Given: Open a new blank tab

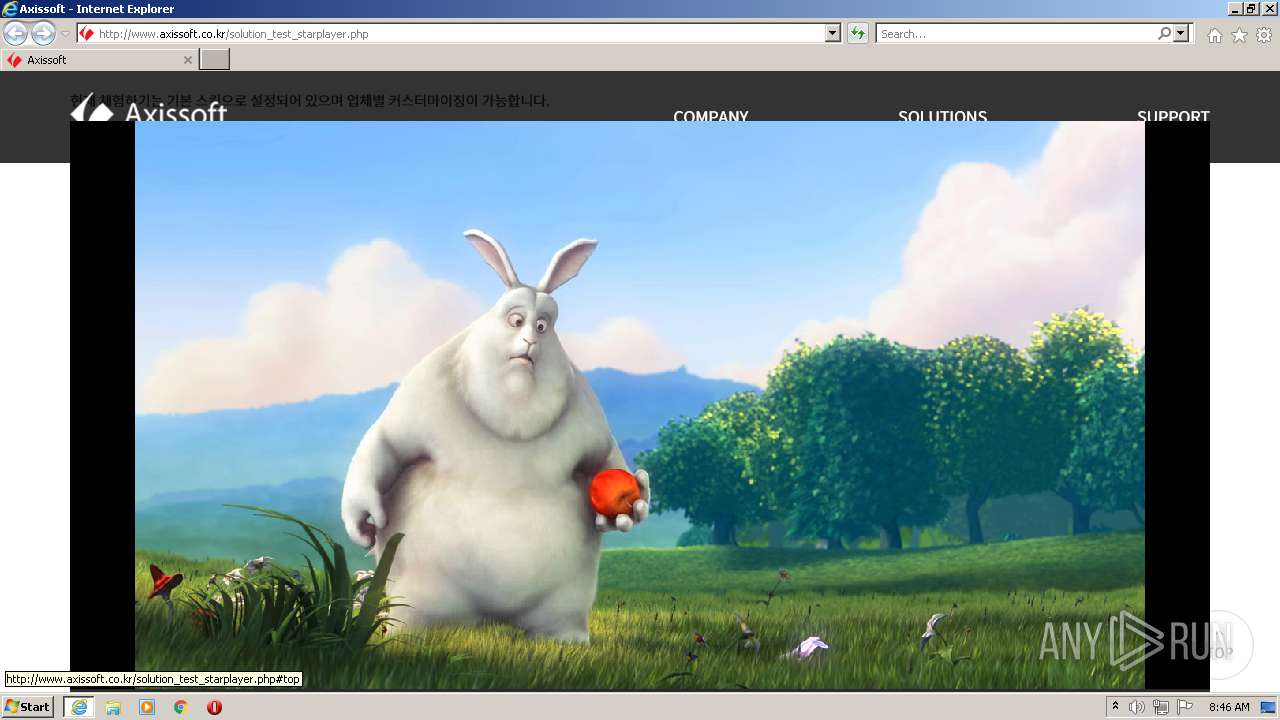Looking at the screenshot, I should coord(215,60).
